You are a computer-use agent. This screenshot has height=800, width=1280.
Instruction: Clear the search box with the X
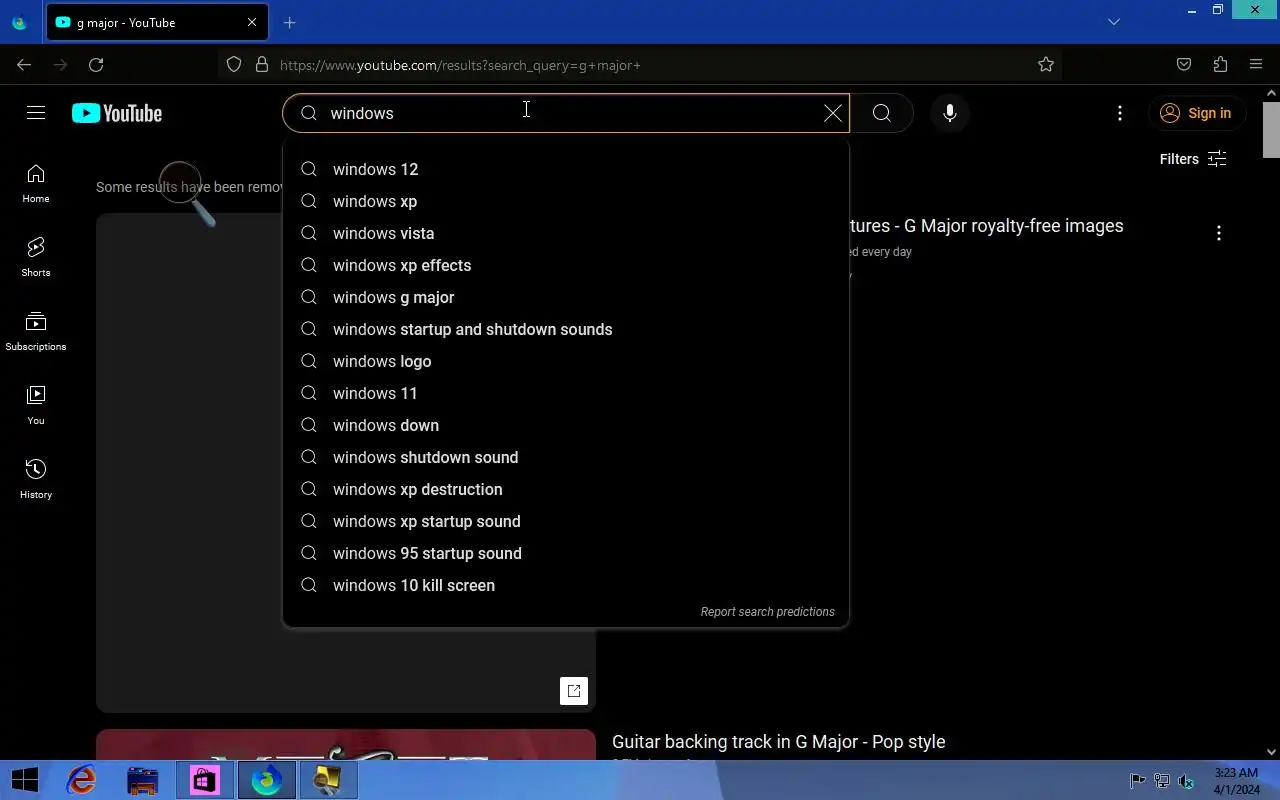(832, 113)
